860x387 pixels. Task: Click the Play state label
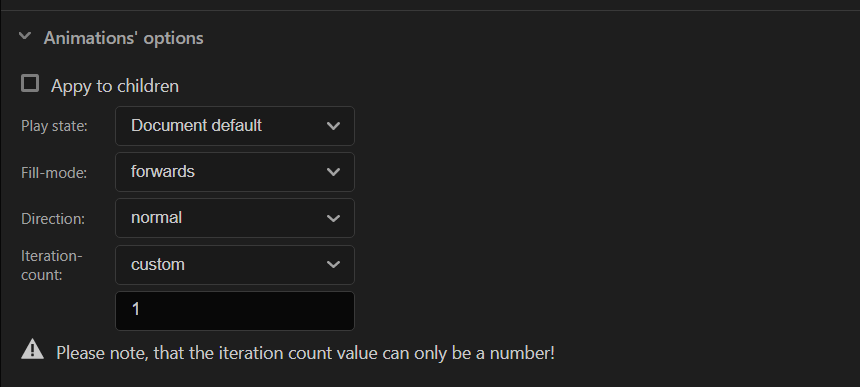[x=54, y=126]
